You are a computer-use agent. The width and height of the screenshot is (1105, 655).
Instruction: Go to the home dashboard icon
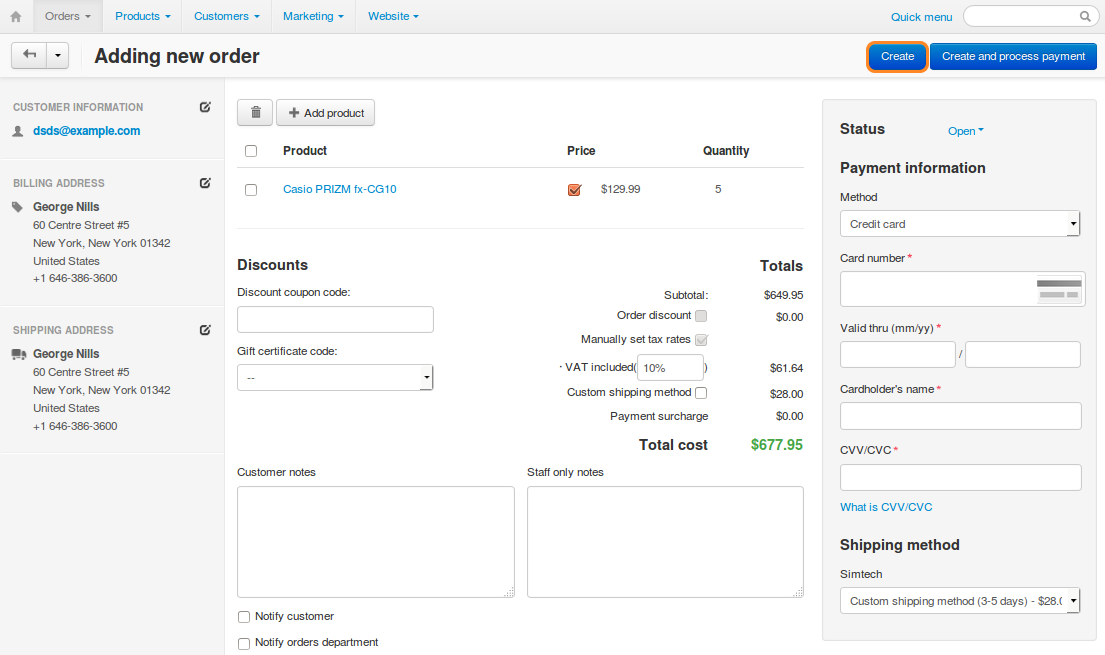pos(16,16)
